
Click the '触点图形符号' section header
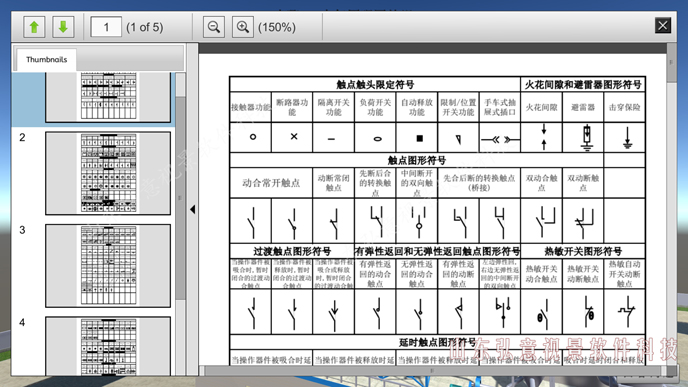[417, 160]
